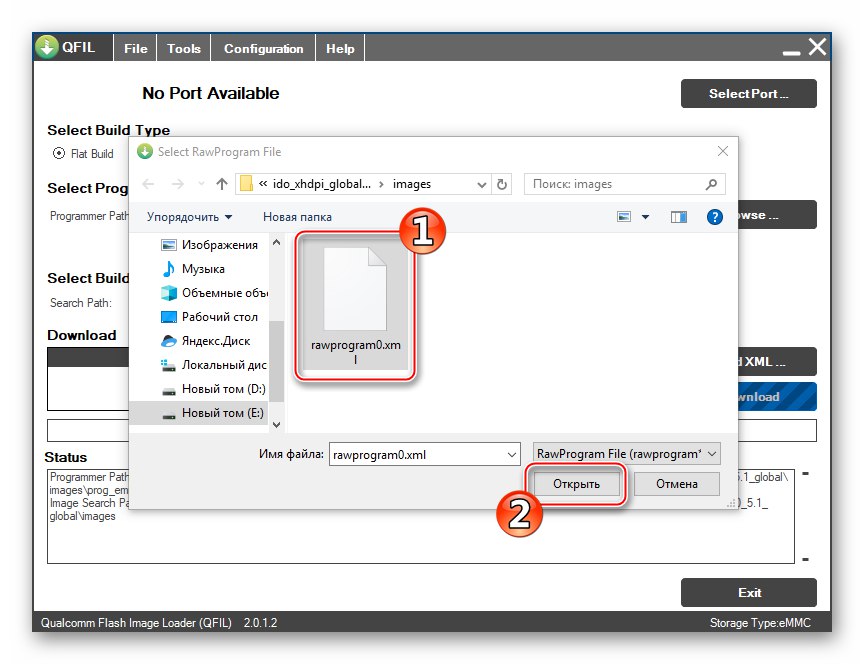Toggle the preview pane icon

(x=679, y=217)
